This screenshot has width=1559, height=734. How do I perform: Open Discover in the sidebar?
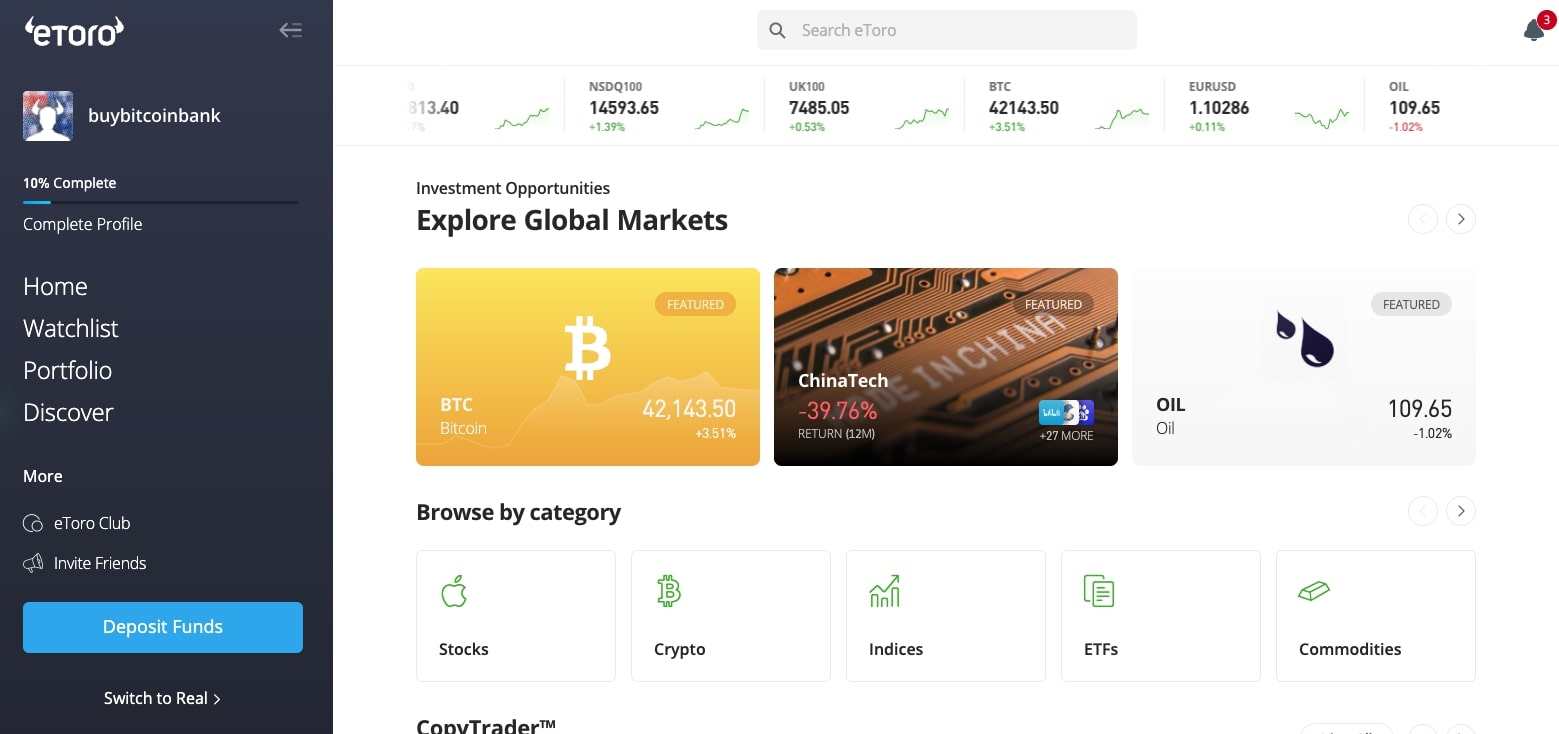point(68,412)
